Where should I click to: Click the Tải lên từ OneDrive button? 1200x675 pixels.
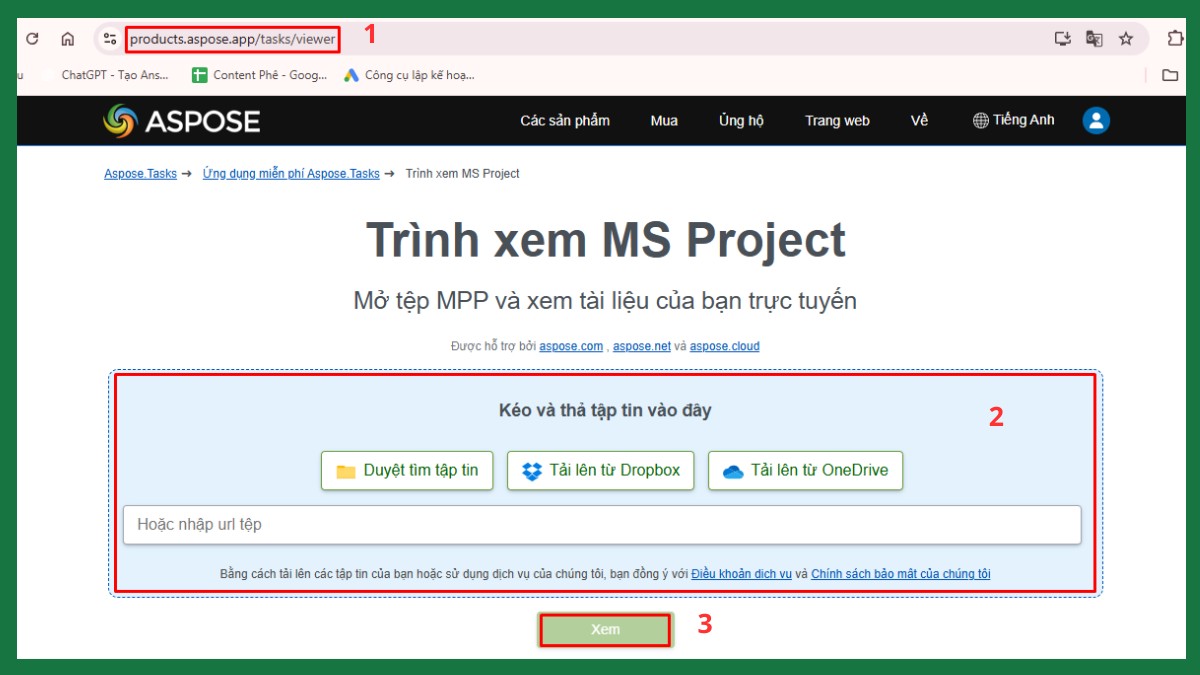pyautogui.click(x=805, y=471)
